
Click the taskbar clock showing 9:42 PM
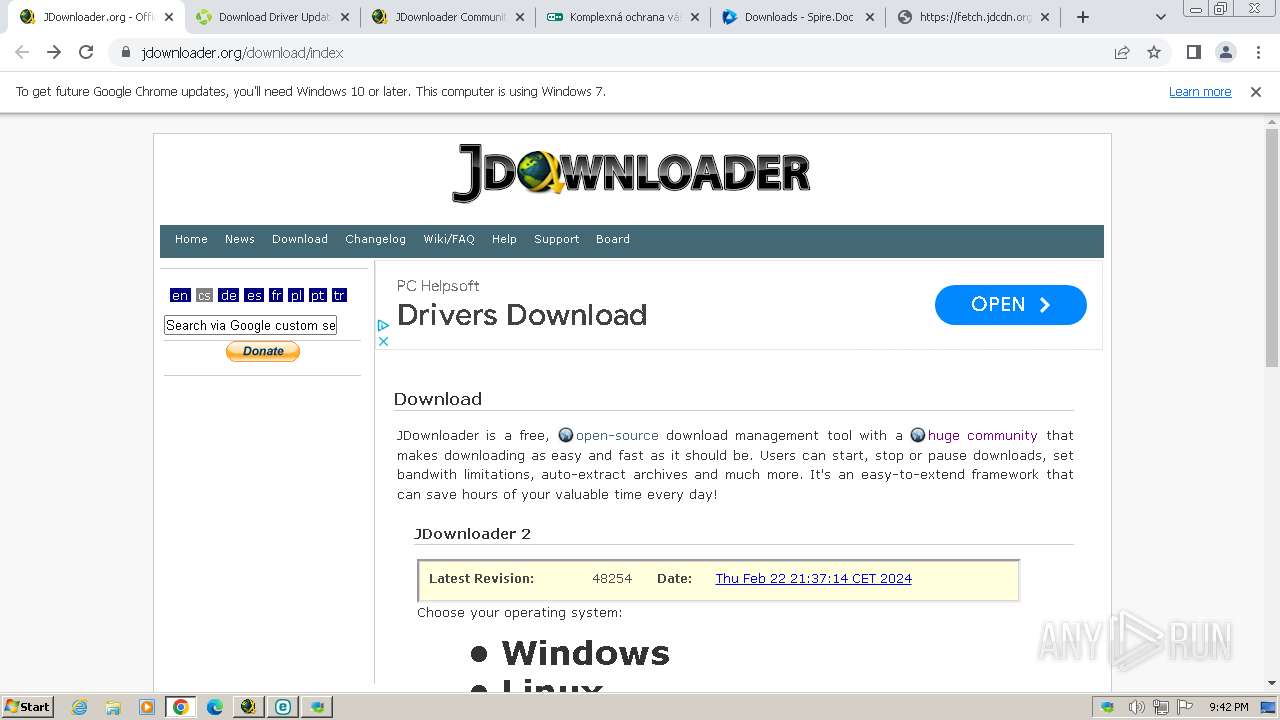coord(1228,707)
